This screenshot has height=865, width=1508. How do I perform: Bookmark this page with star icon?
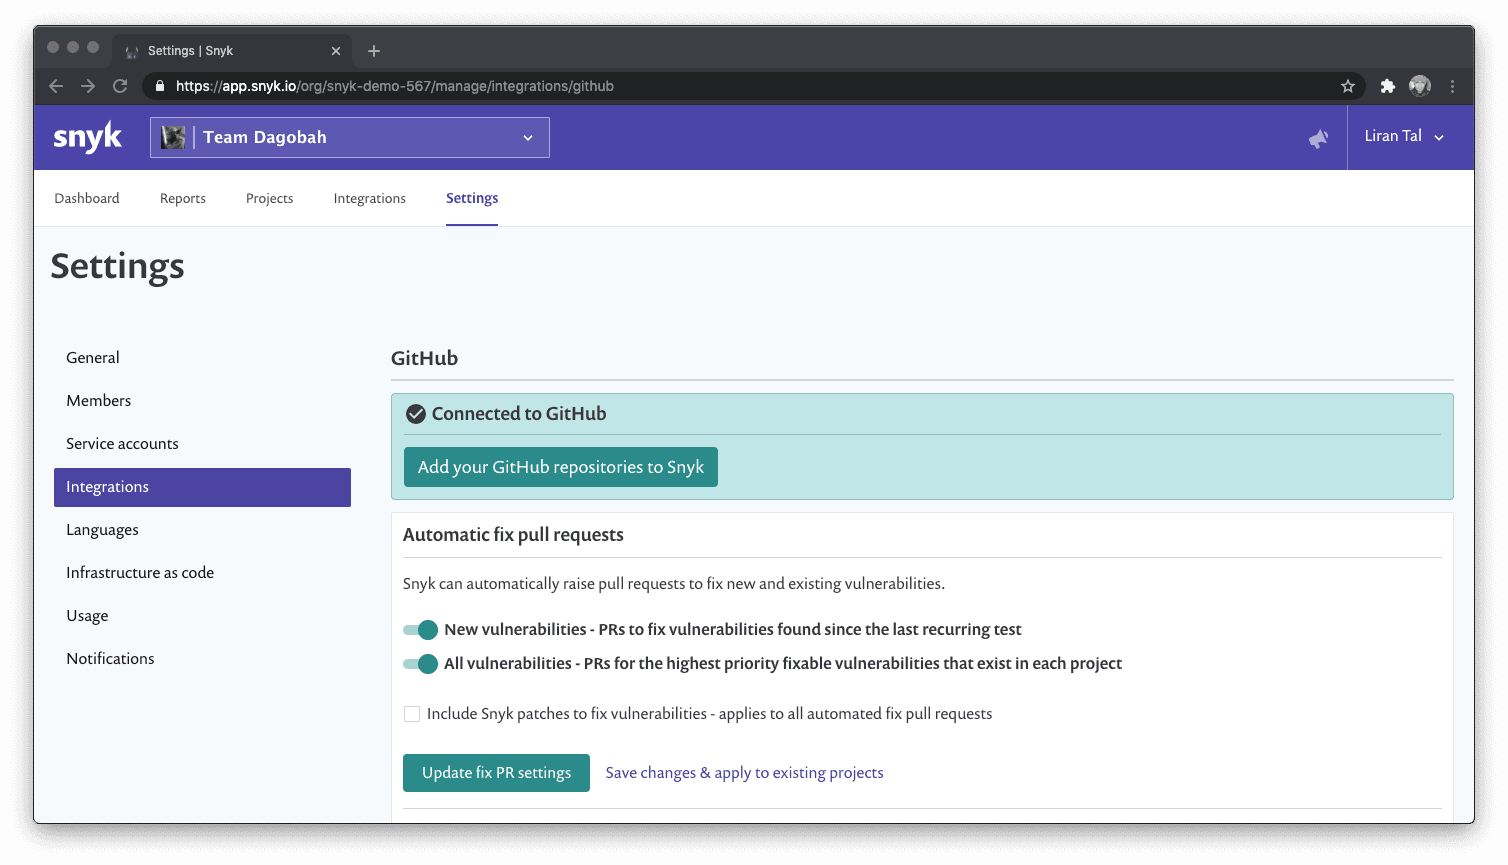tap(1348, 86)
